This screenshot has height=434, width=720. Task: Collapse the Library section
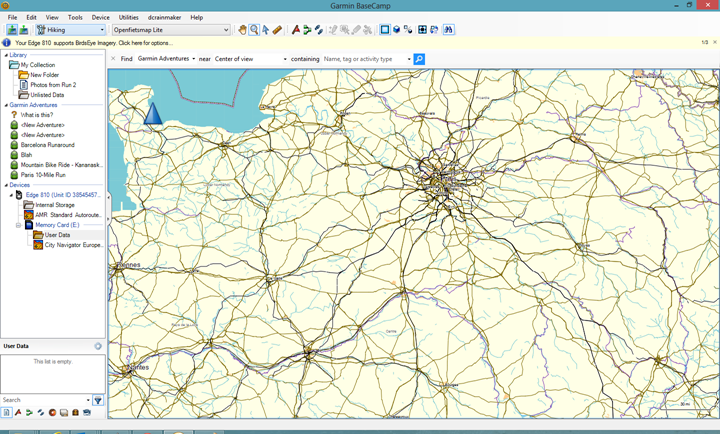coord(6,55)
